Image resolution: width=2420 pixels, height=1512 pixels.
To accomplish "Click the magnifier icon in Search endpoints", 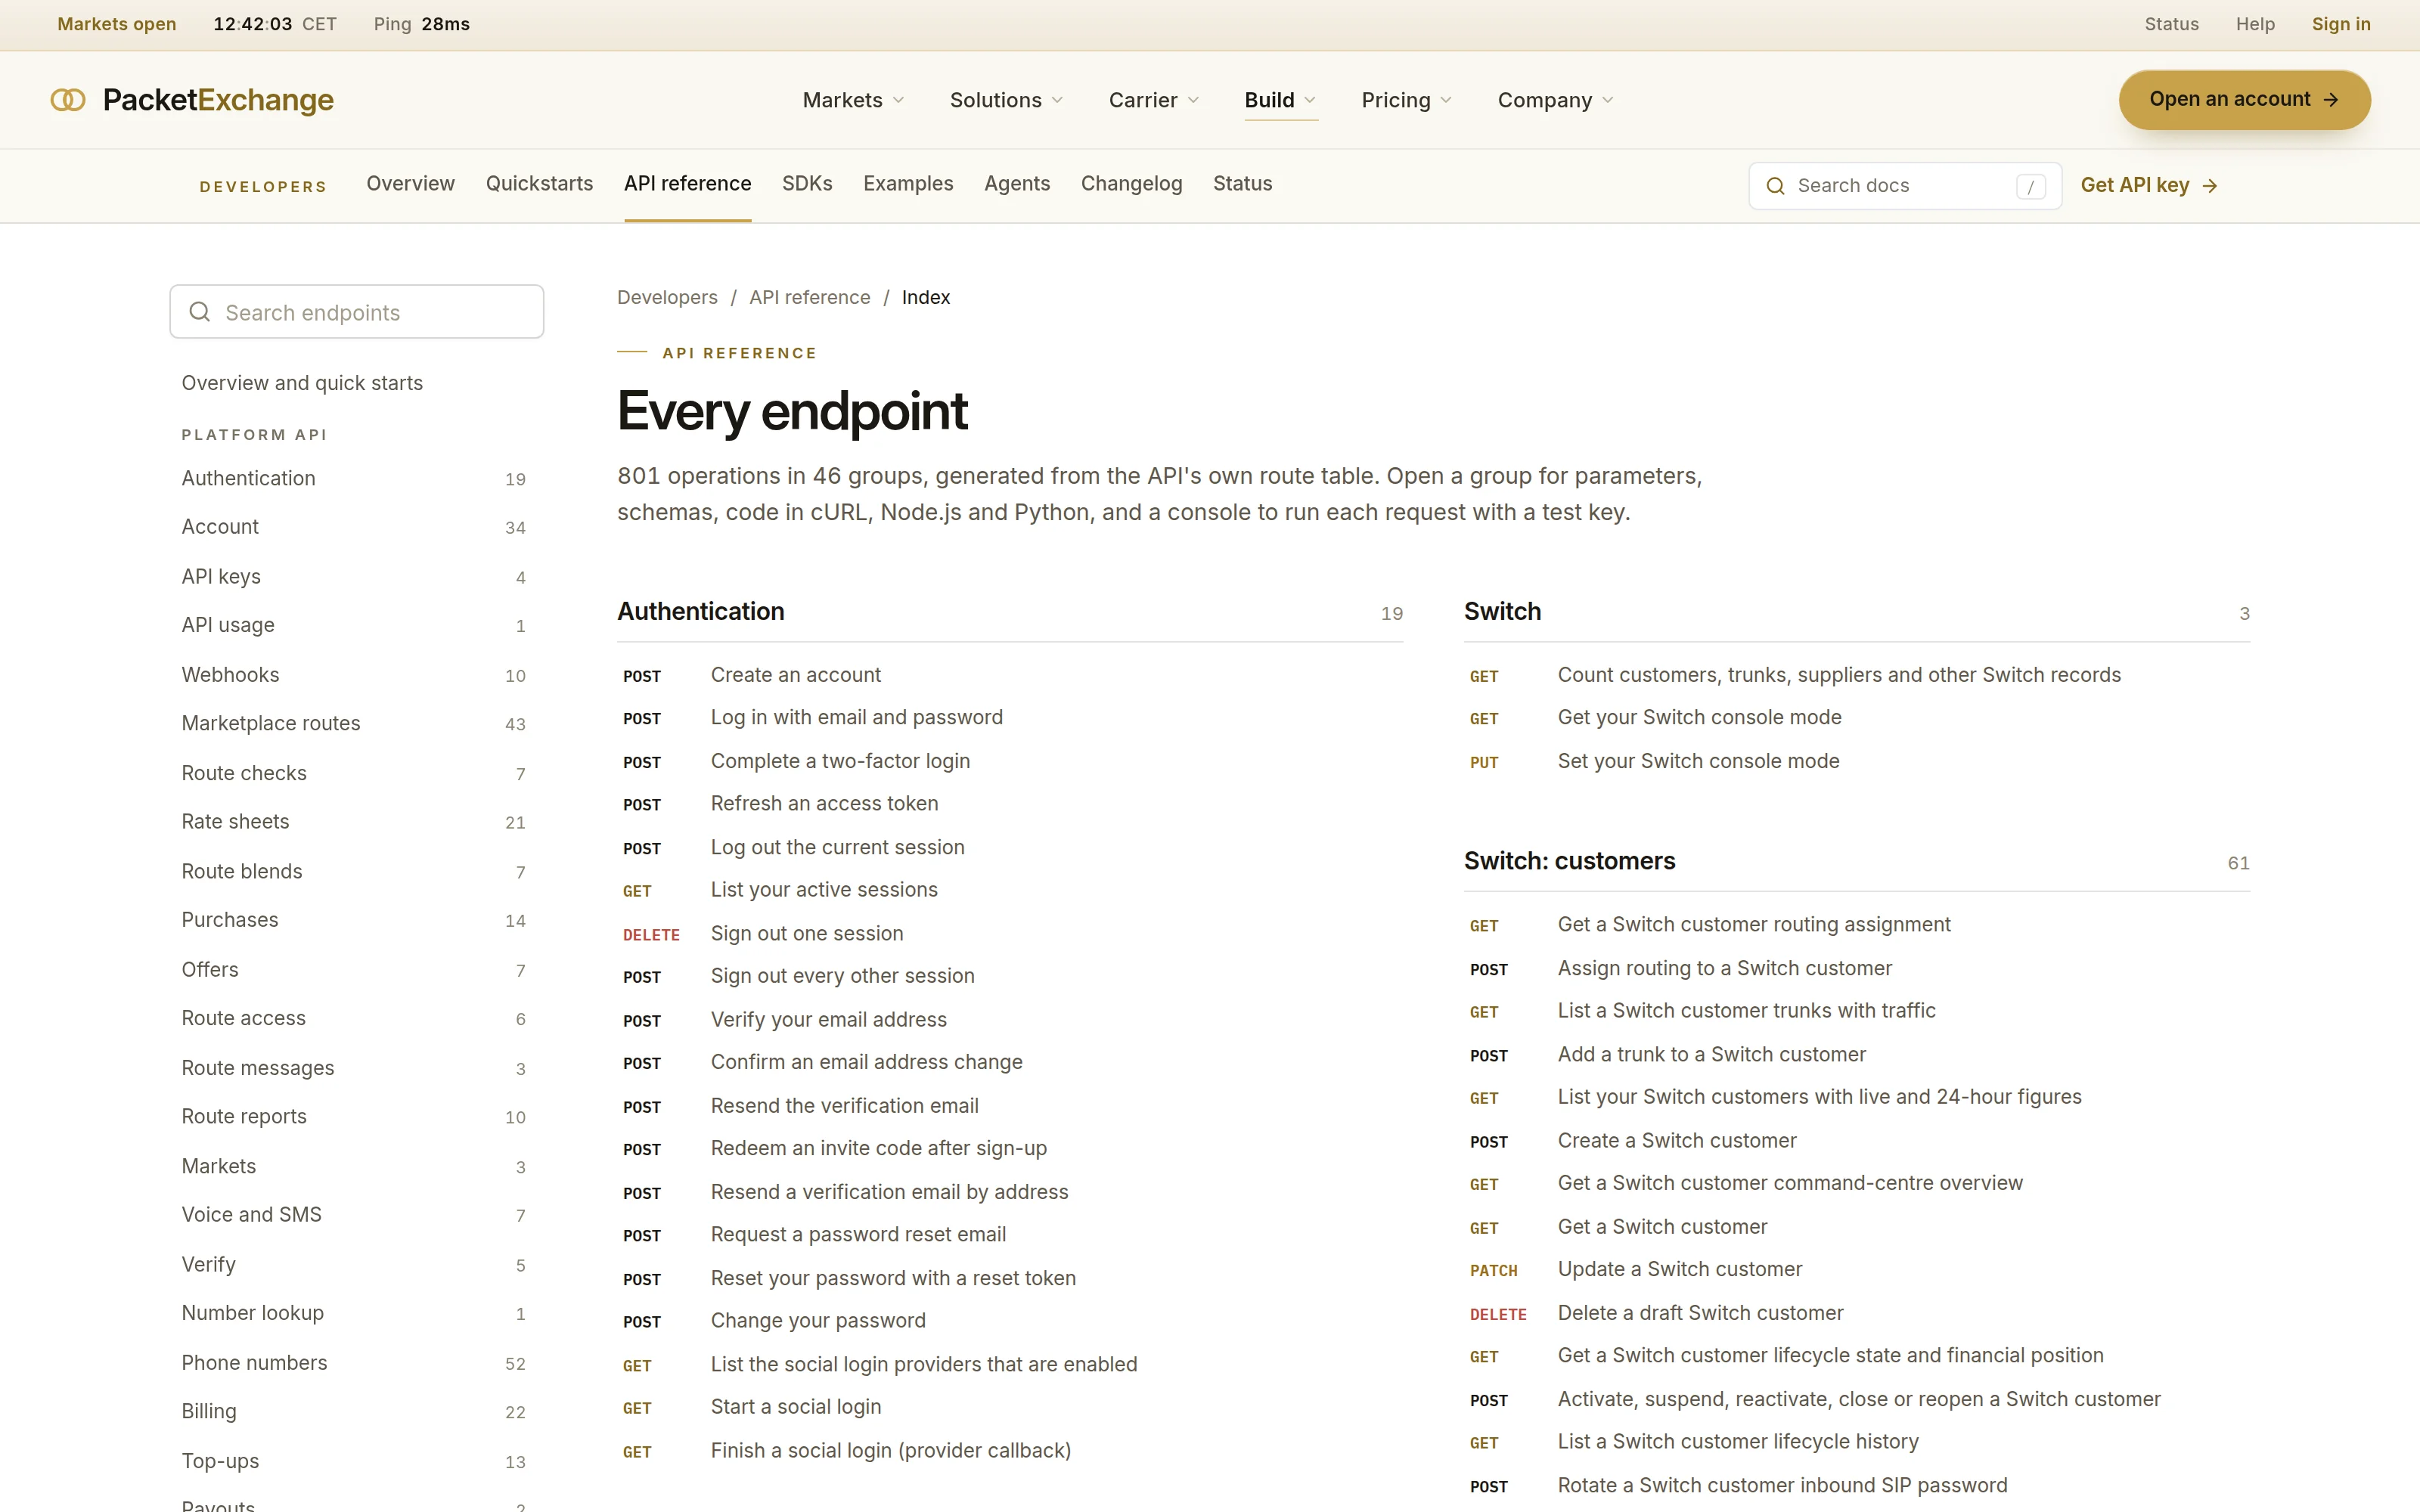I will coord(200,312).
